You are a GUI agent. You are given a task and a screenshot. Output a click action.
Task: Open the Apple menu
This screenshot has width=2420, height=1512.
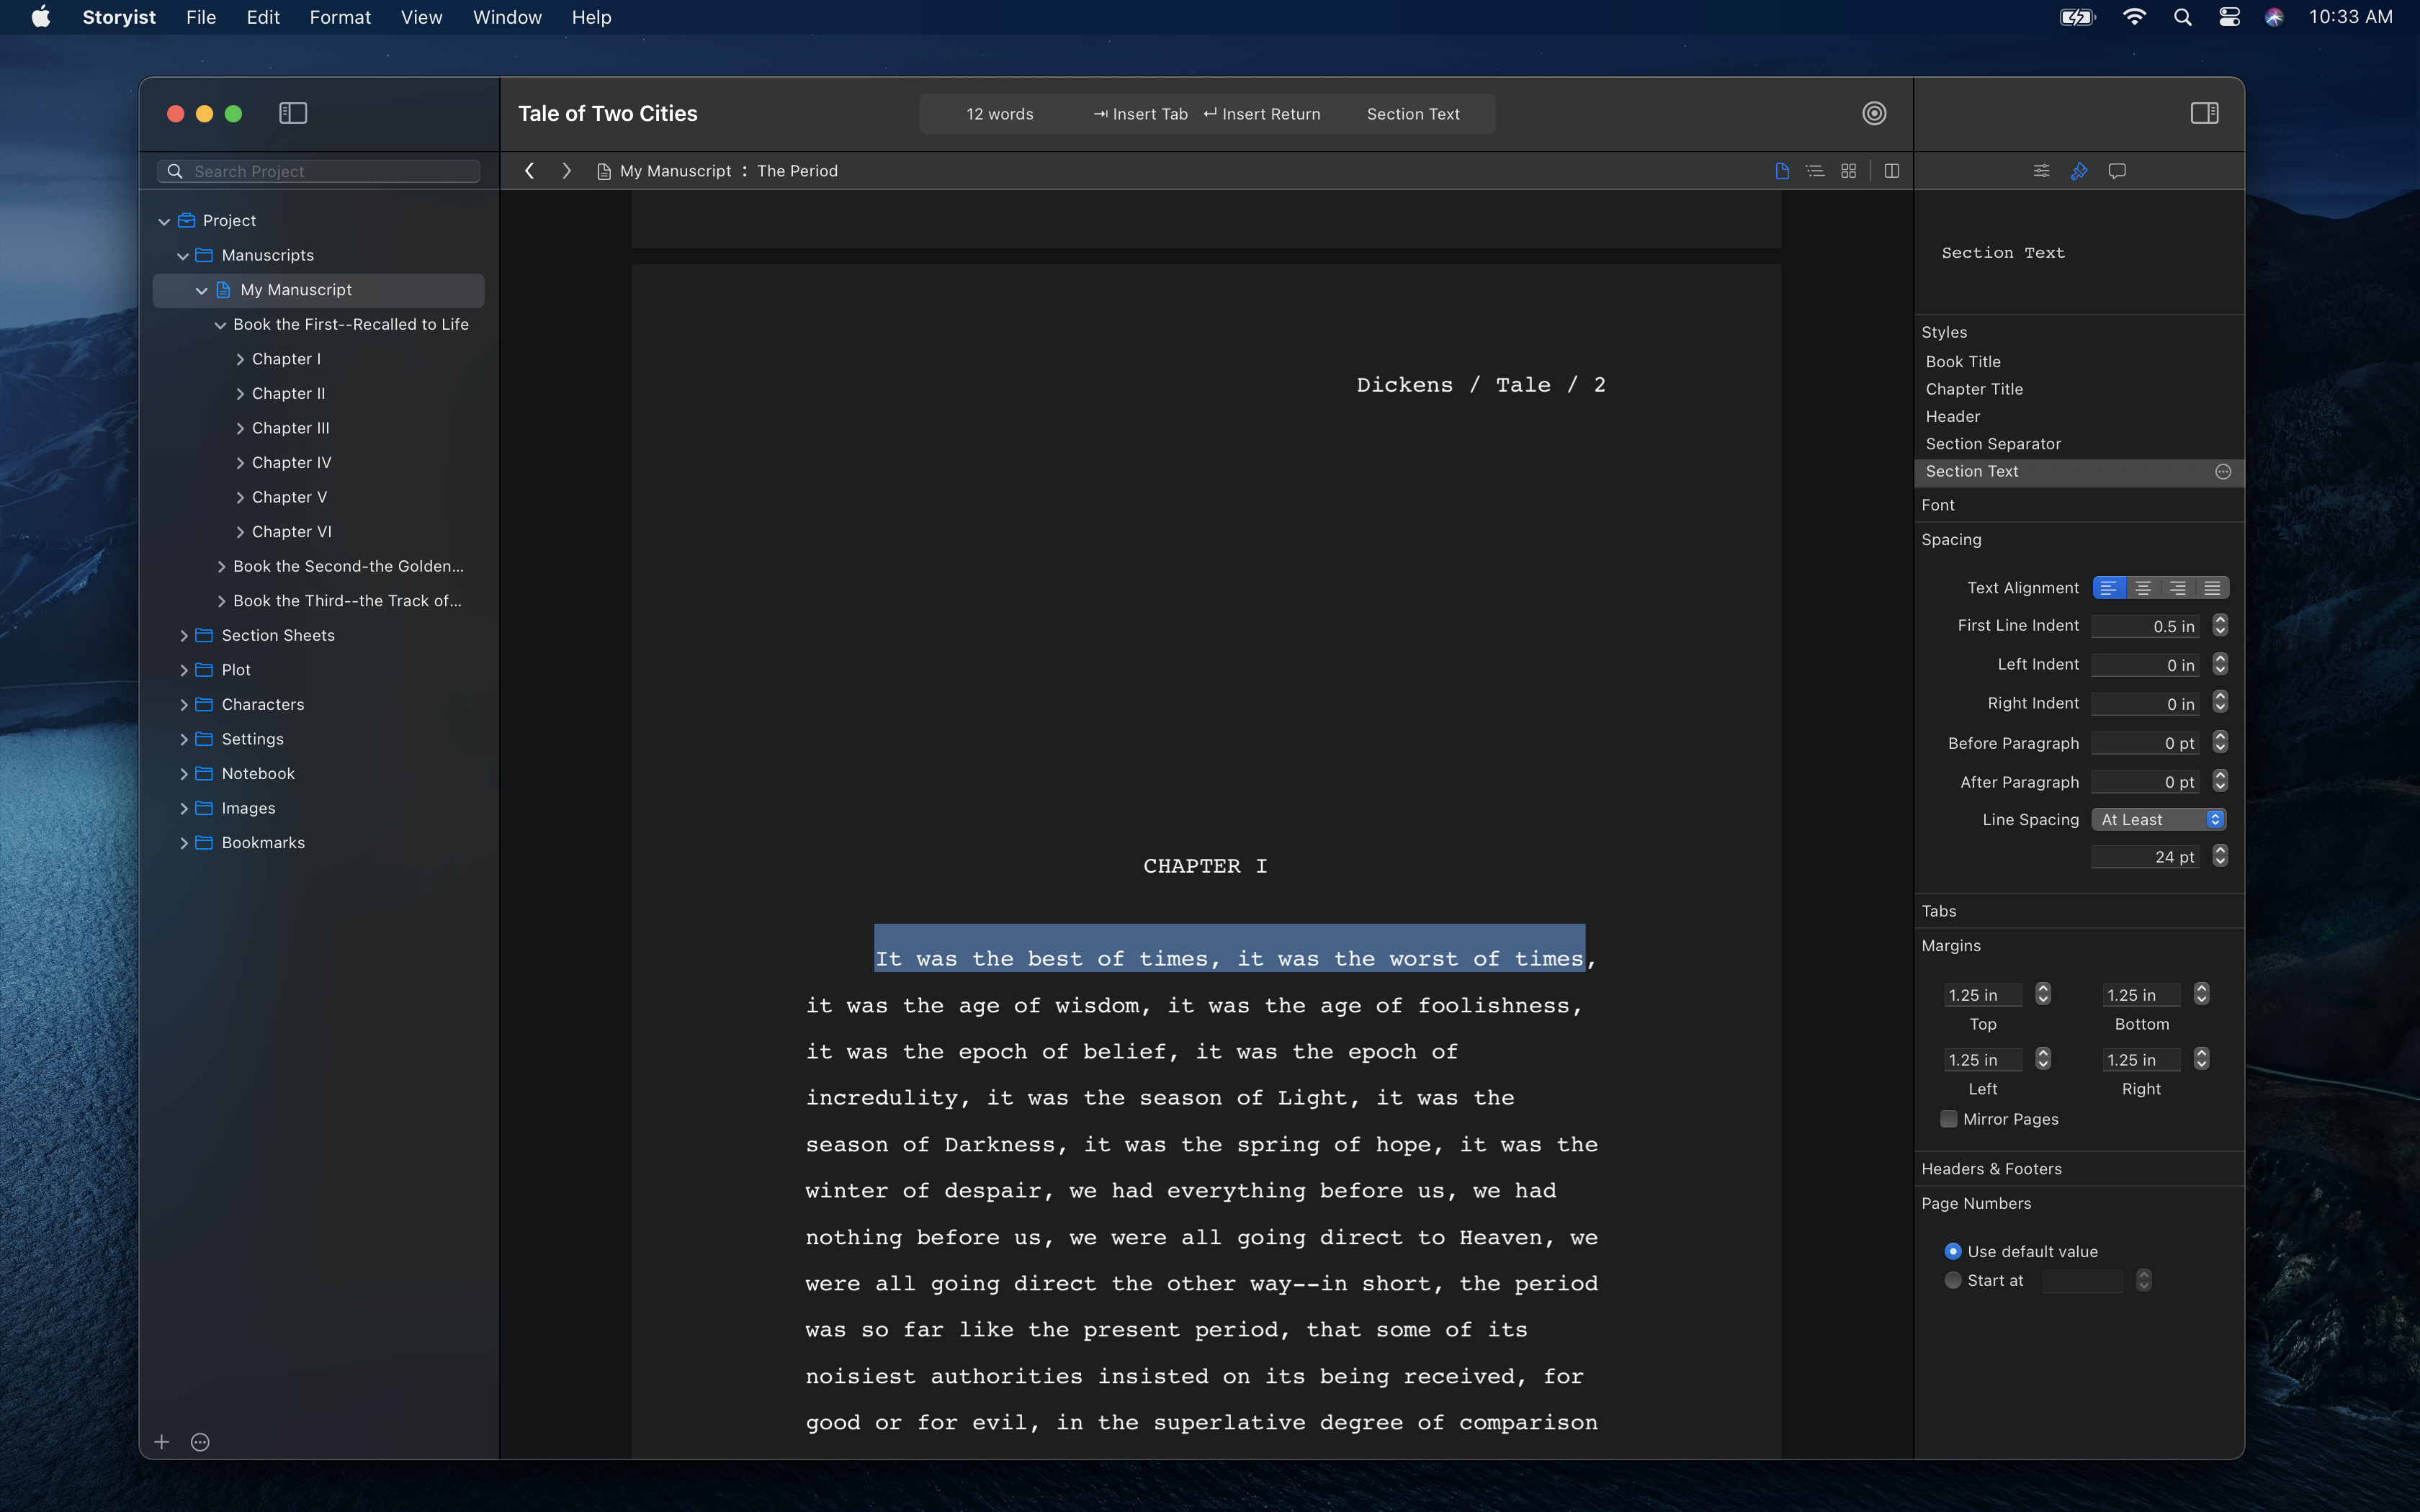[41, 17]
